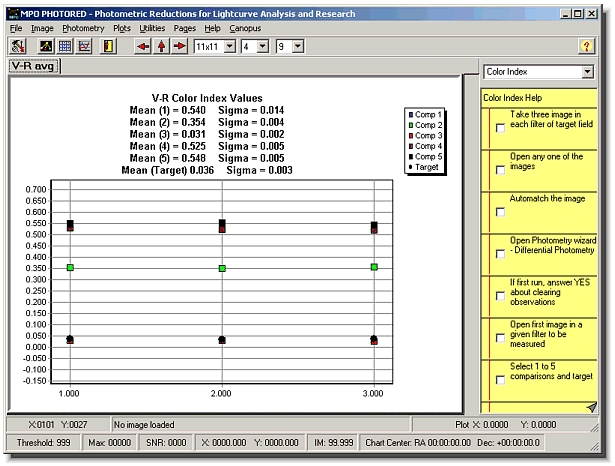Image resolution: width=615 pixels, height=466 pixels.
Task: Show the plot page chart icon
Action: click(x=84, y=46)
